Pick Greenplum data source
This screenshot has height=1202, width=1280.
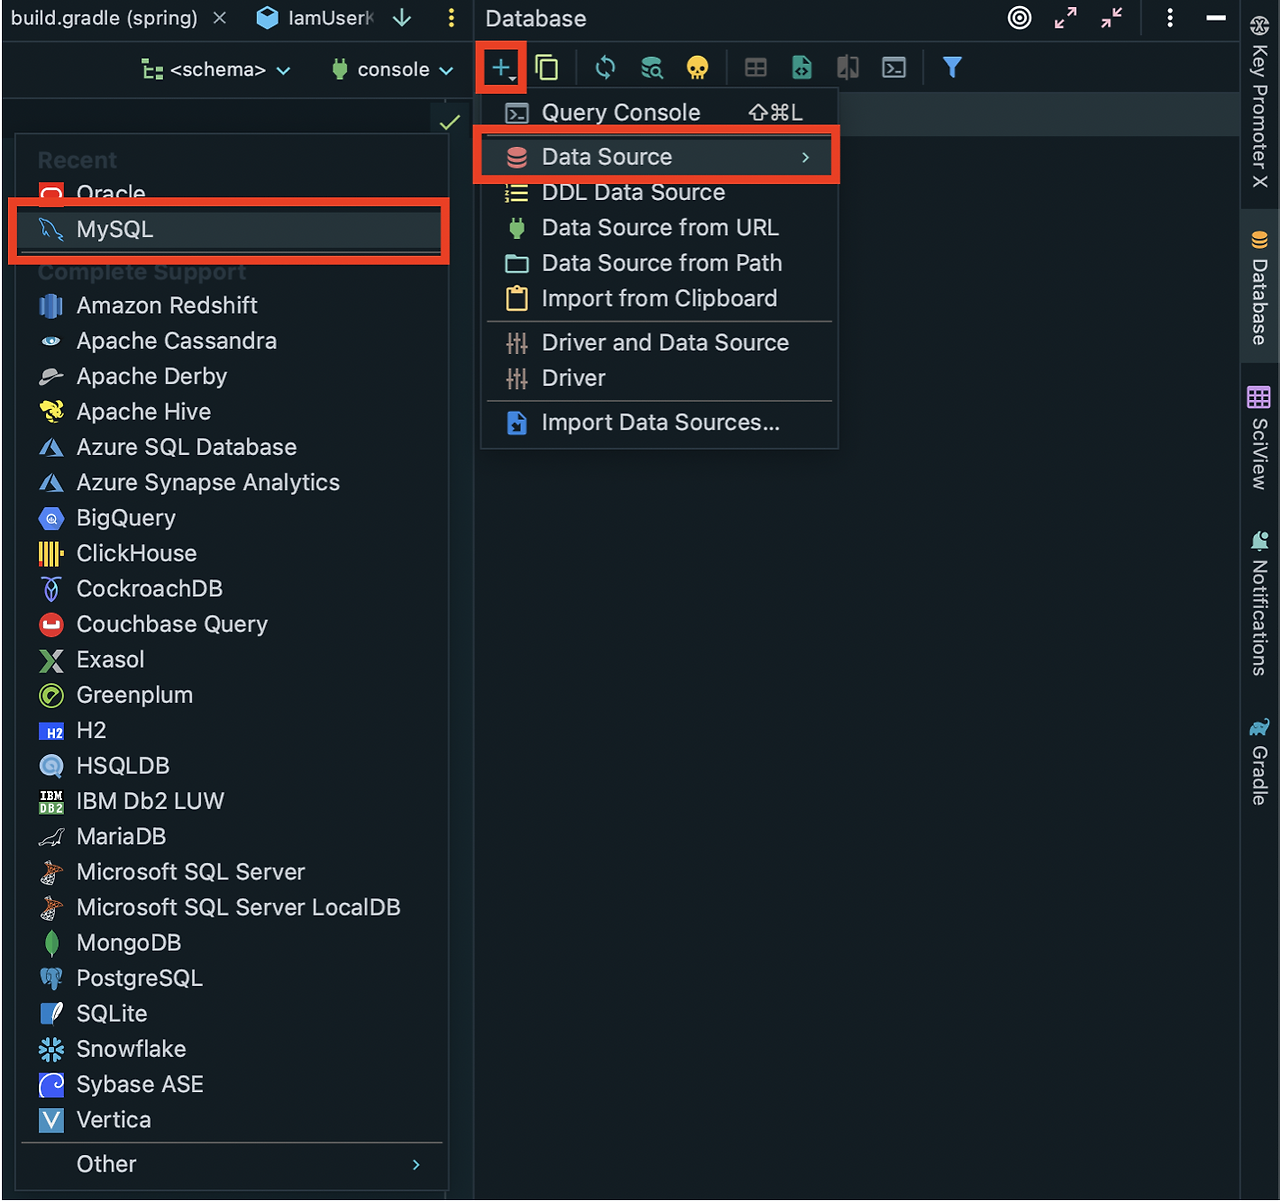[232, 695]
